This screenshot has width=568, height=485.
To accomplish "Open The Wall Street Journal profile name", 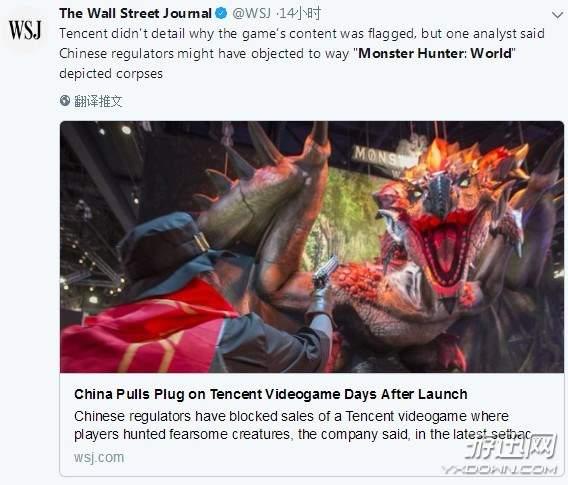I will coord(135,13).
